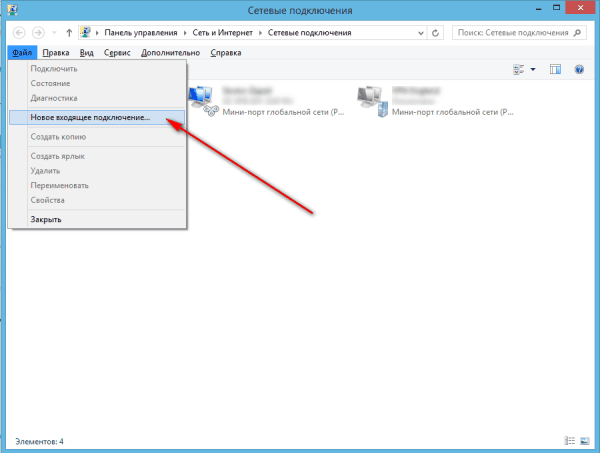Click the Создать копию menu entry
This screenshot has height=453, width=600.
[x=97, y=137]
